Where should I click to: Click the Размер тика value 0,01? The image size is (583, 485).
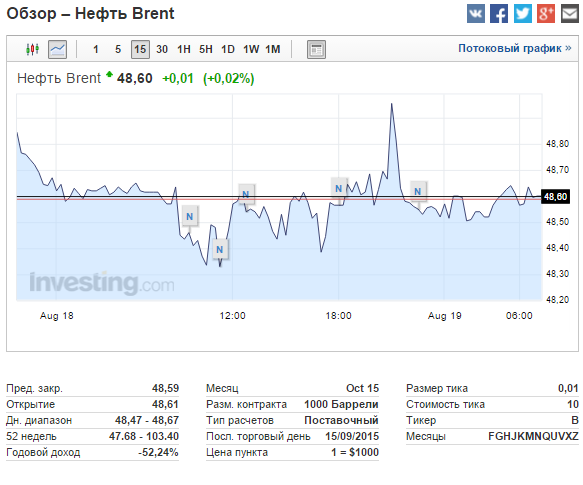568,388
